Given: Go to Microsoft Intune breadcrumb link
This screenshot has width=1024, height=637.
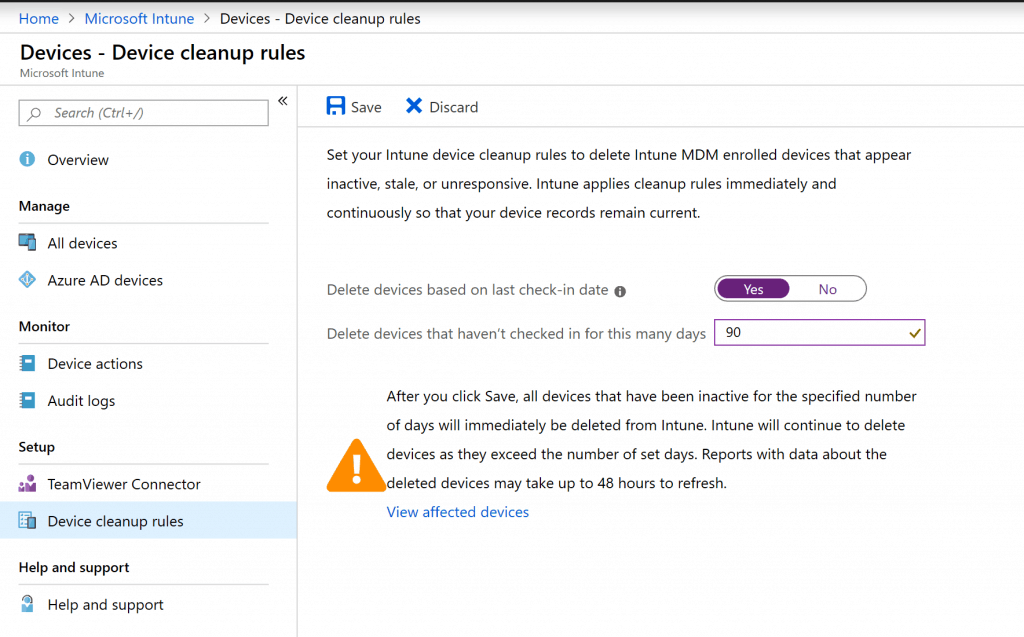Looking at the screenshot, I should tap(139, 18).
